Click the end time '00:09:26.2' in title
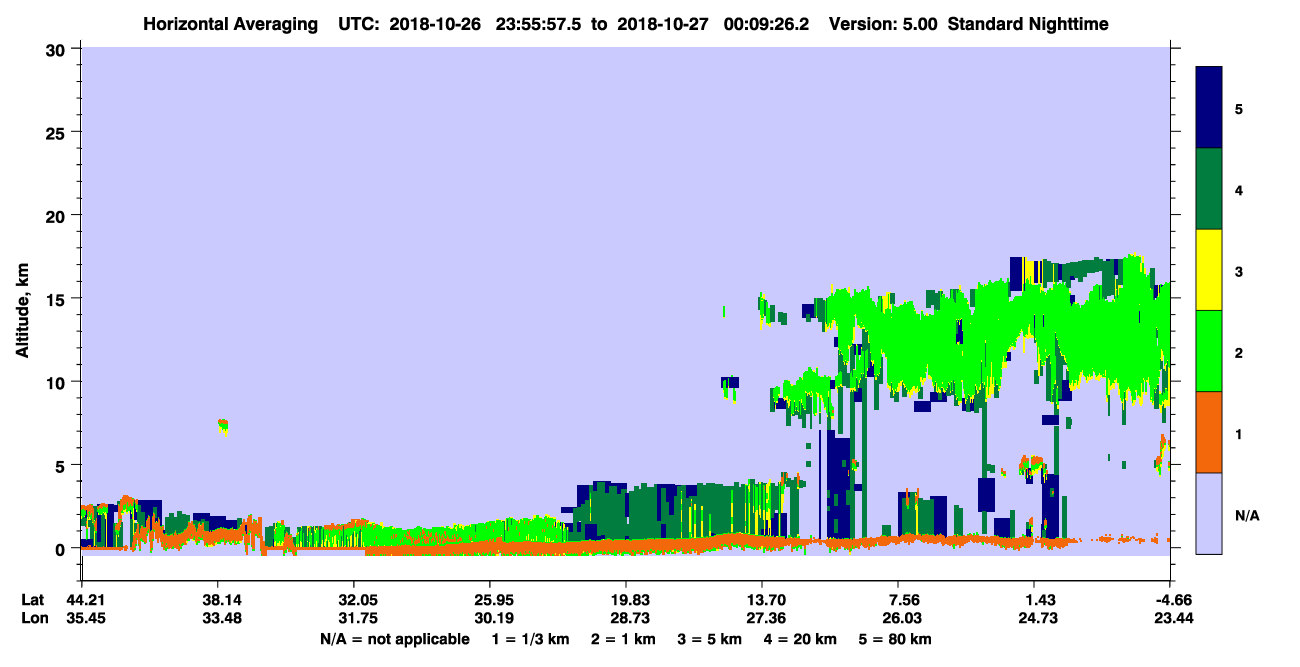Screen dimensions: 1300x667 click(x=768, y=24)
